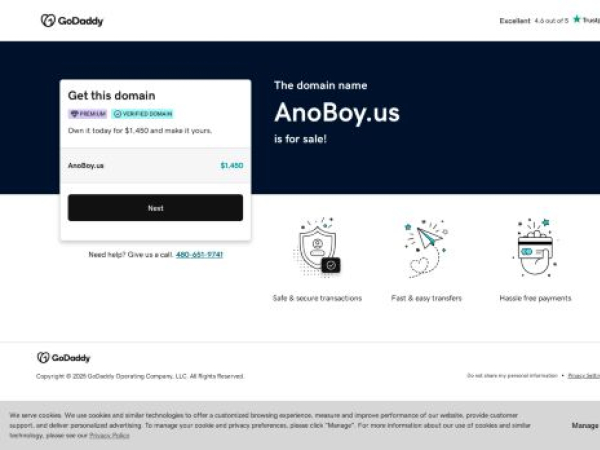The height and width of the screenshot is (450, 600).
Task: Click the Trustpilot star icon
Action: point(577,19)
